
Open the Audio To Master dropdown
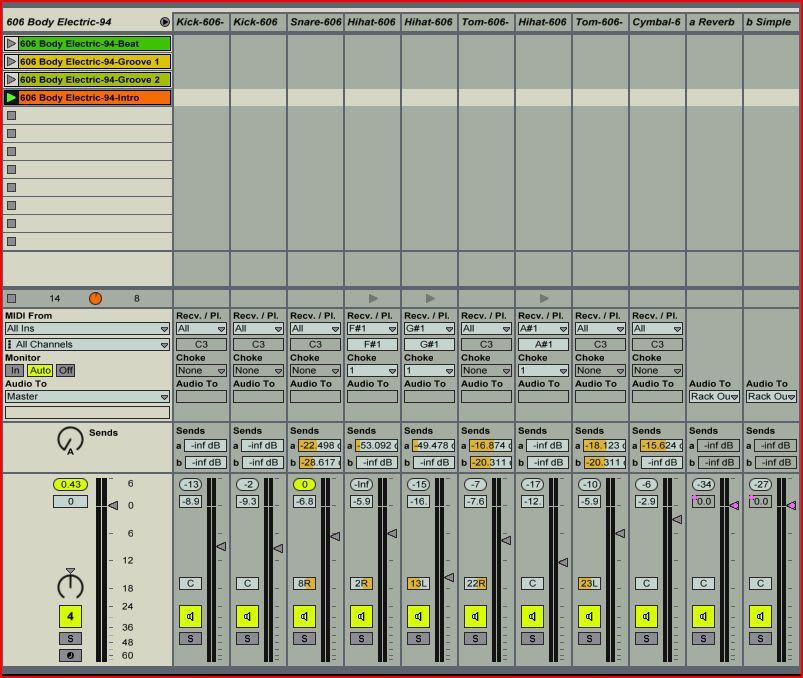click(87, 396)
